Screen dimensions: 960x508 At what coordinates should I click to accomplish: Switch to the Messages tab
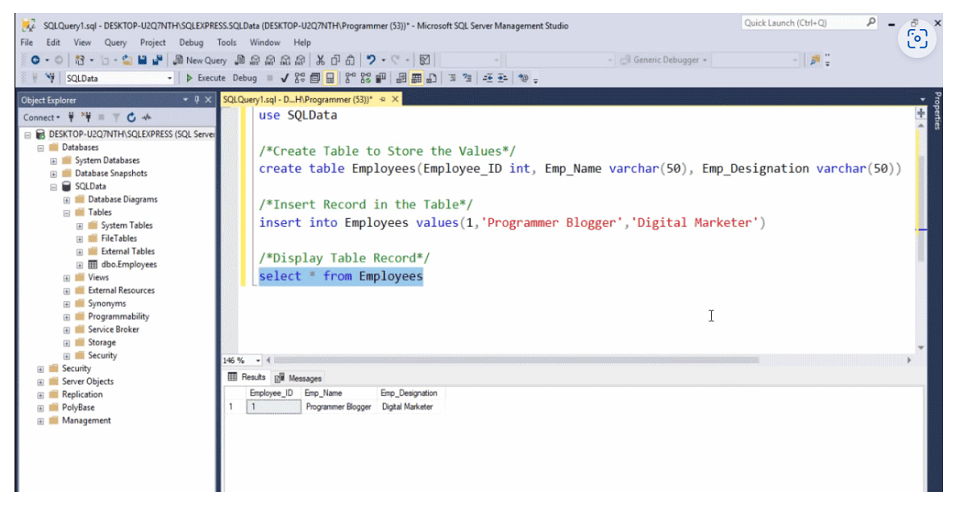pyautogui.click(x=299, y=378)
